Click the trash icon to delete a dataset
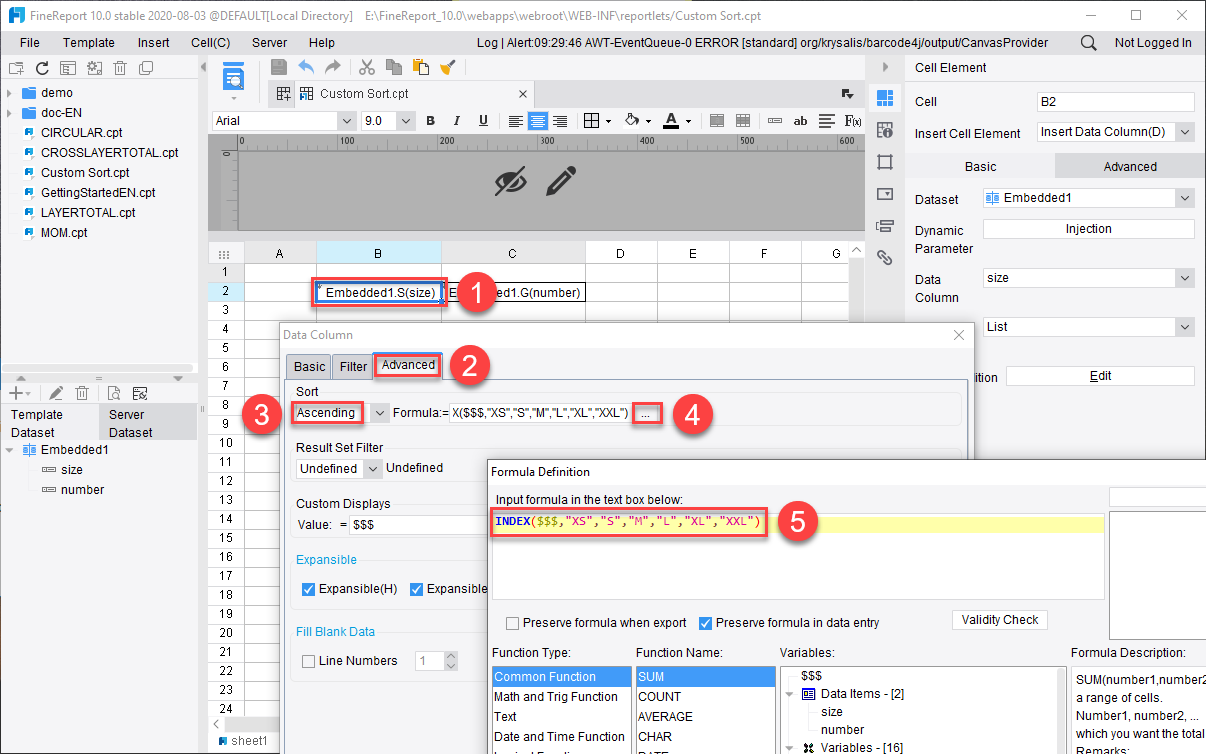Viewport: 1206px width, 754px height. tap(81, 392)
